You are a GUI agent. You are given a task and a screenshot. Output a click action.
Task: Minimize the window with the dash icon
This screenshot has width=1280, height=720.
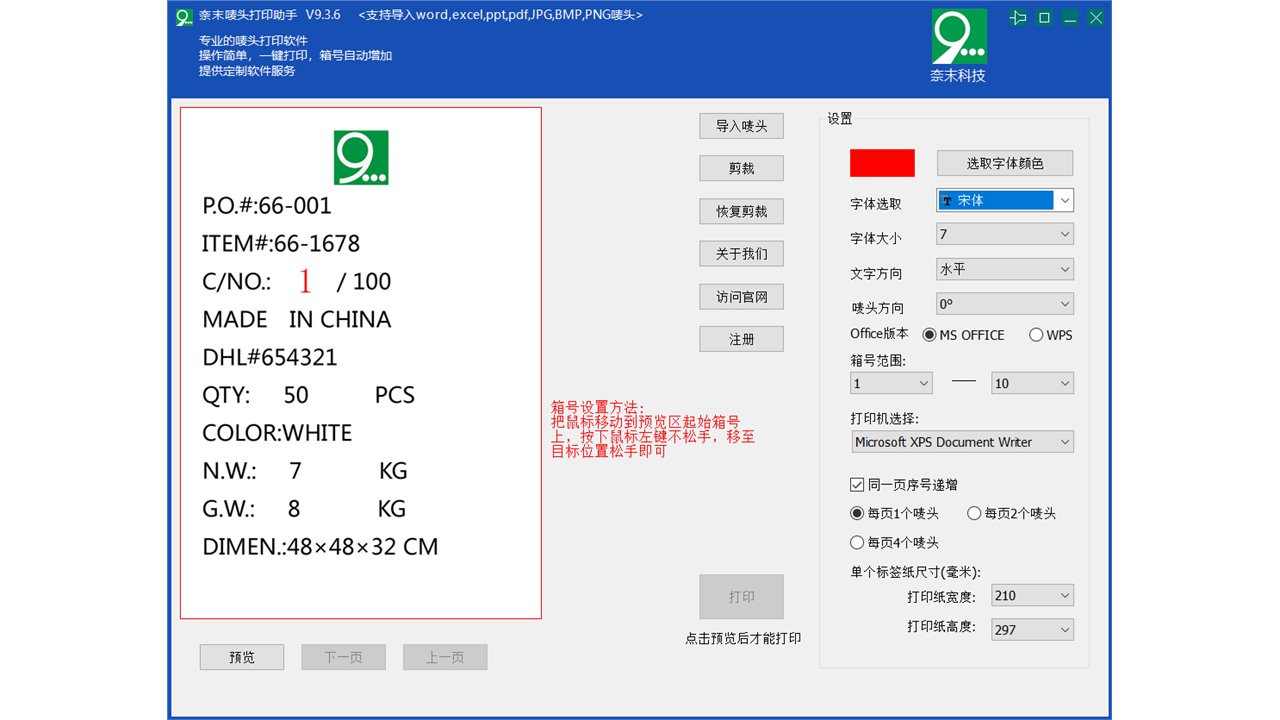[1070, 18]
